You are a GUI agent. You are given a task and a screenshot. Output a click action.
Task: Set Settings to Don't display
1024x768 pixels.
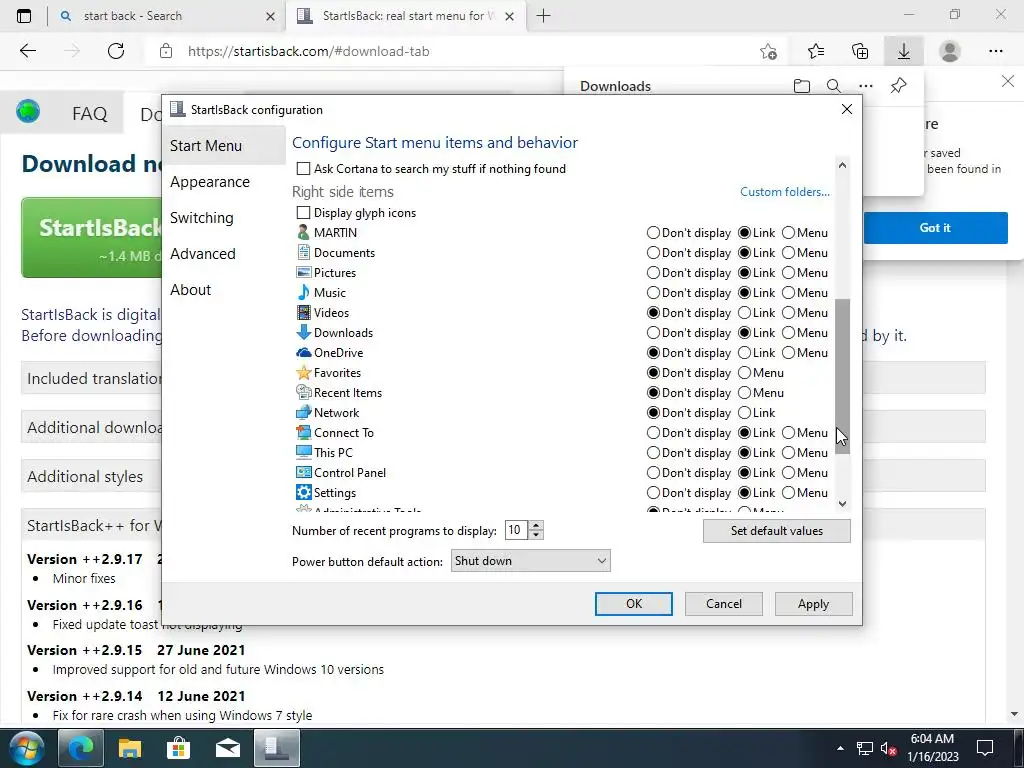click(x=653, y=492)
